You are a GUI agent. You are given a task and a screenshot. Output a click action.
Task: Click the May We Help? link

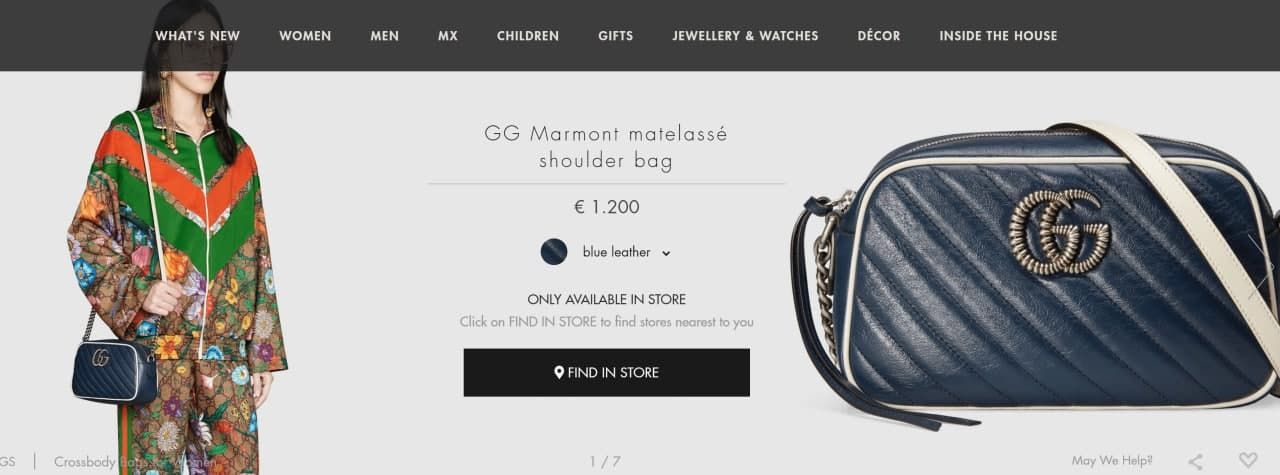(x=1112, y=461)
